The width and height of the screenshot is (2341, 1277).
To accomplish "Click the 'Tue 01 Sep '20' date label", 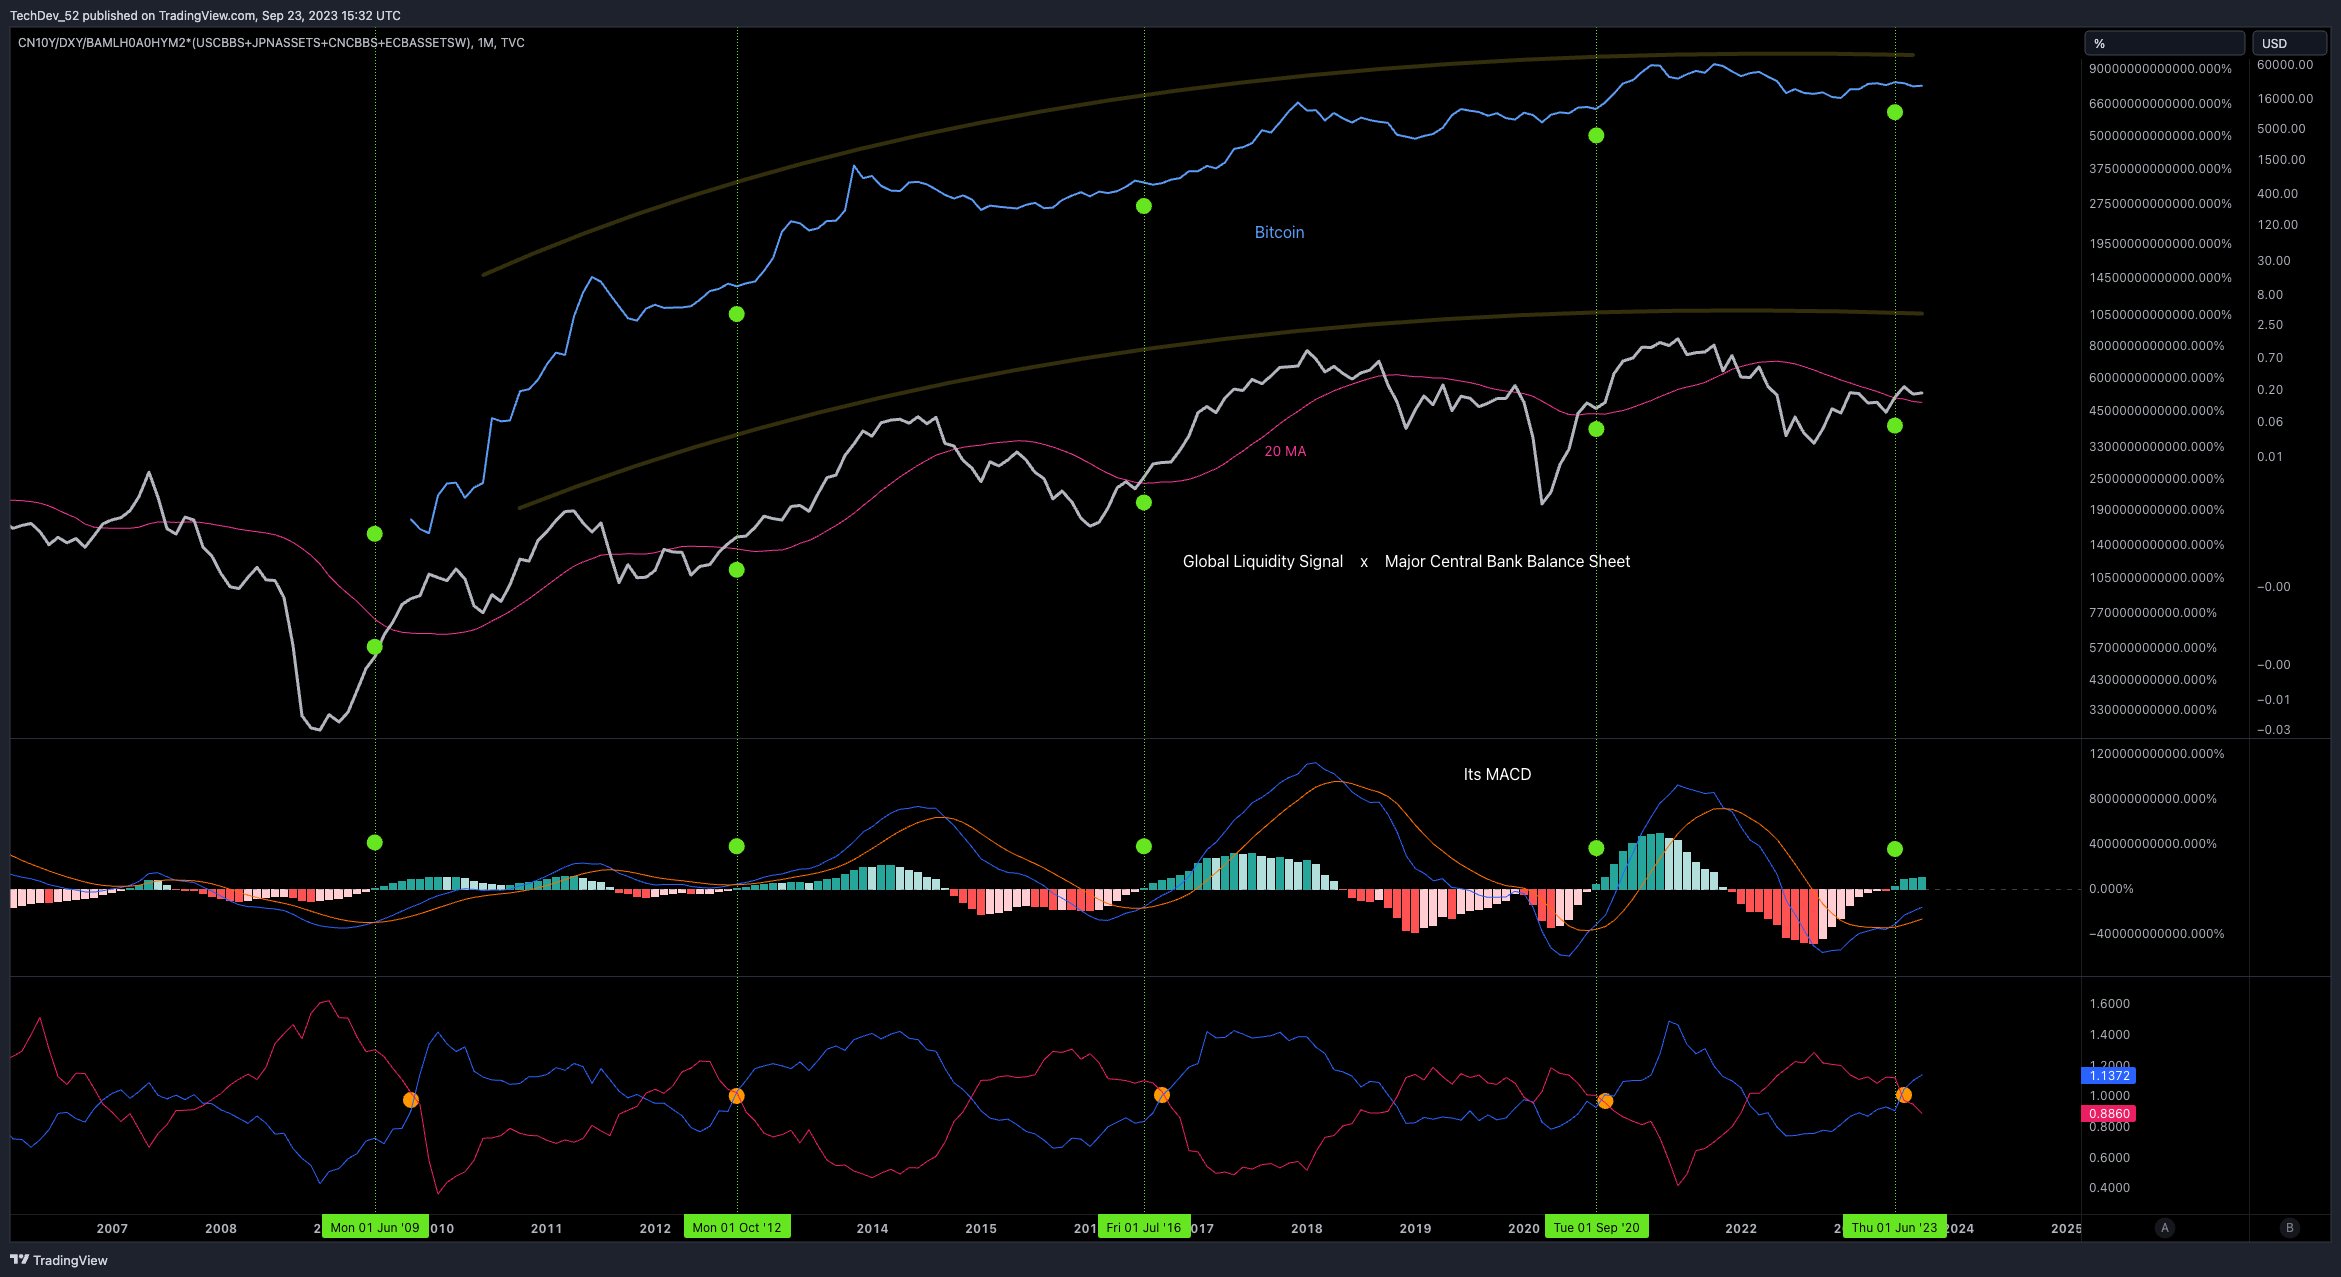I will tap(1596, 1228).
